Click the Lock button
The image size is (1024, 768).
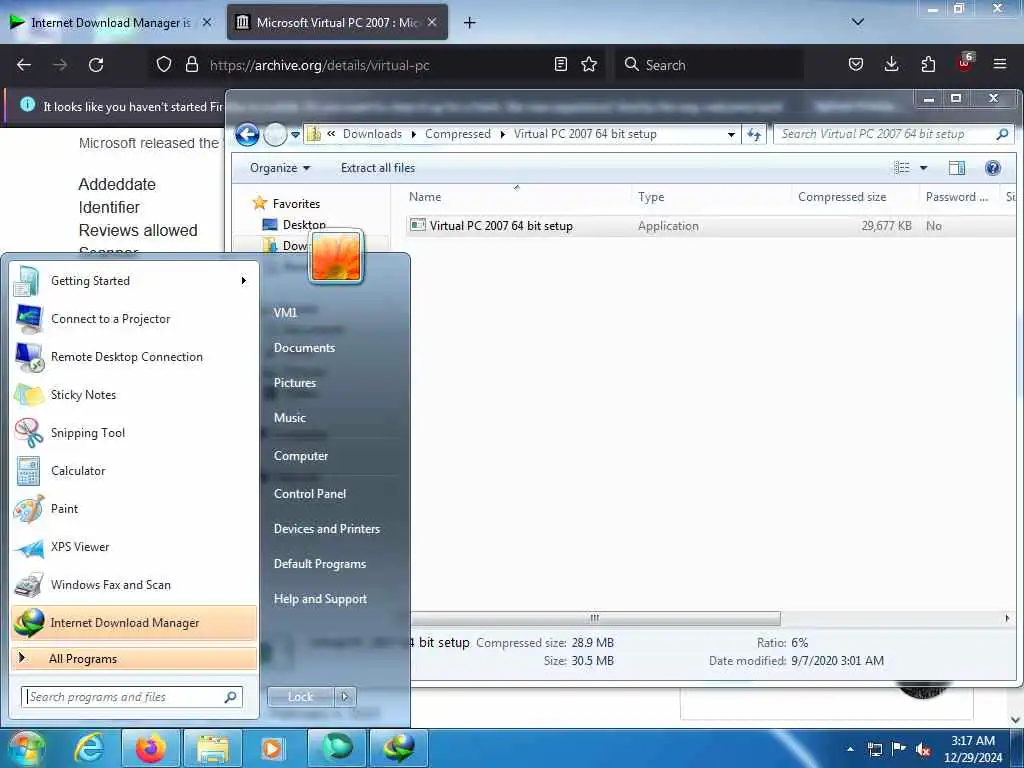pos(300,697)
